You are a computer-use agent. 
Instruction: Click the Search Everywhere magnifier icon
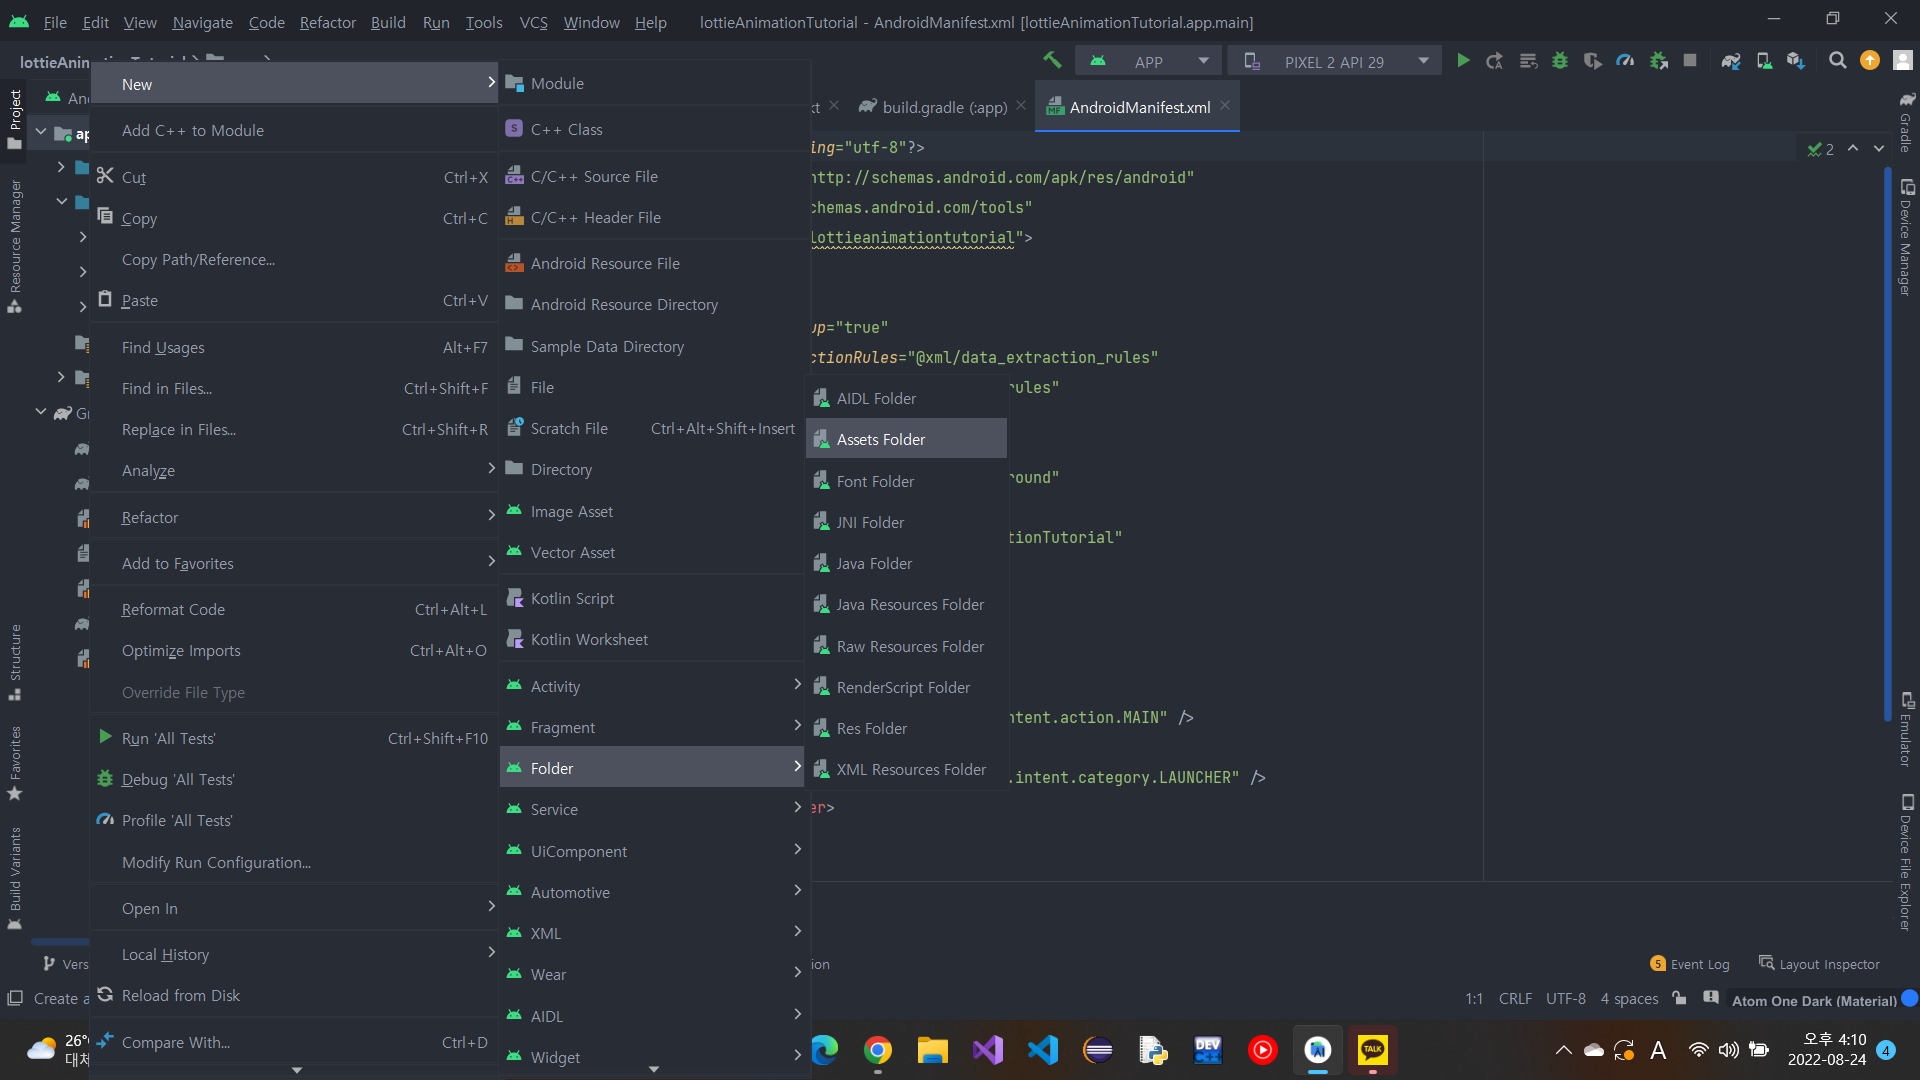(x=1837, y=61)
